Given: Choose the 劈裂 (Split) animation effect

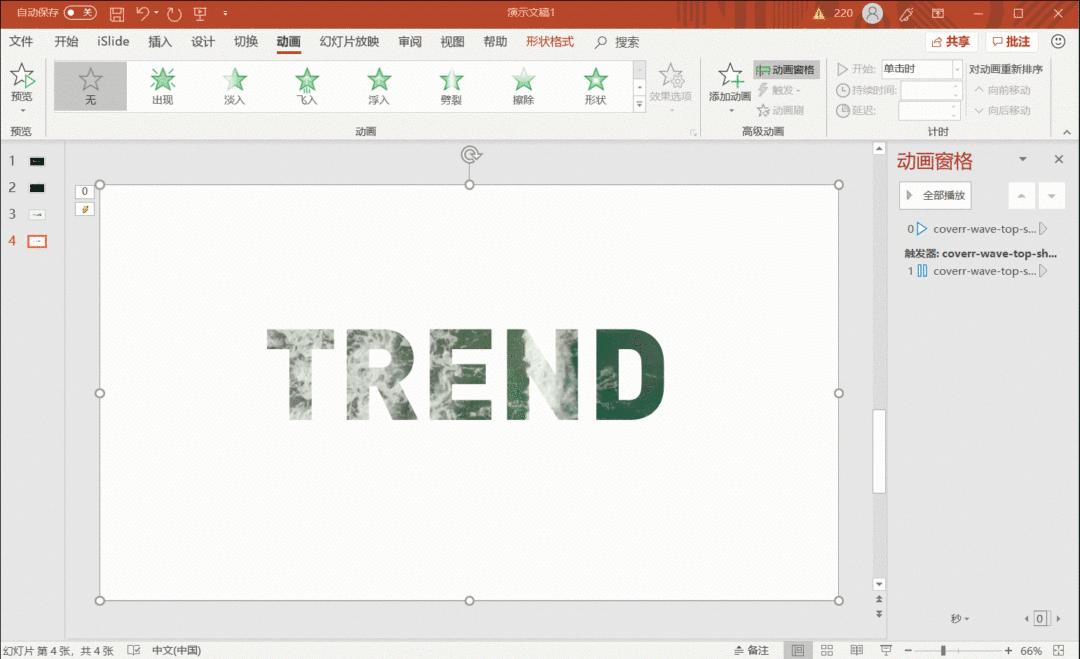Looking at the screenshot, I should pos(451,85).
